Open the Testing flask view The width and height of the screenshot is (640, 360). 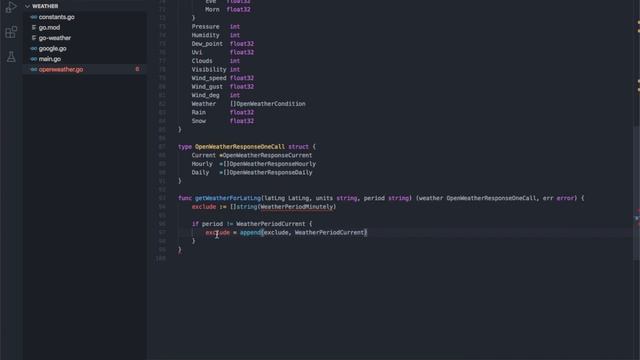(x=11, y=57)
